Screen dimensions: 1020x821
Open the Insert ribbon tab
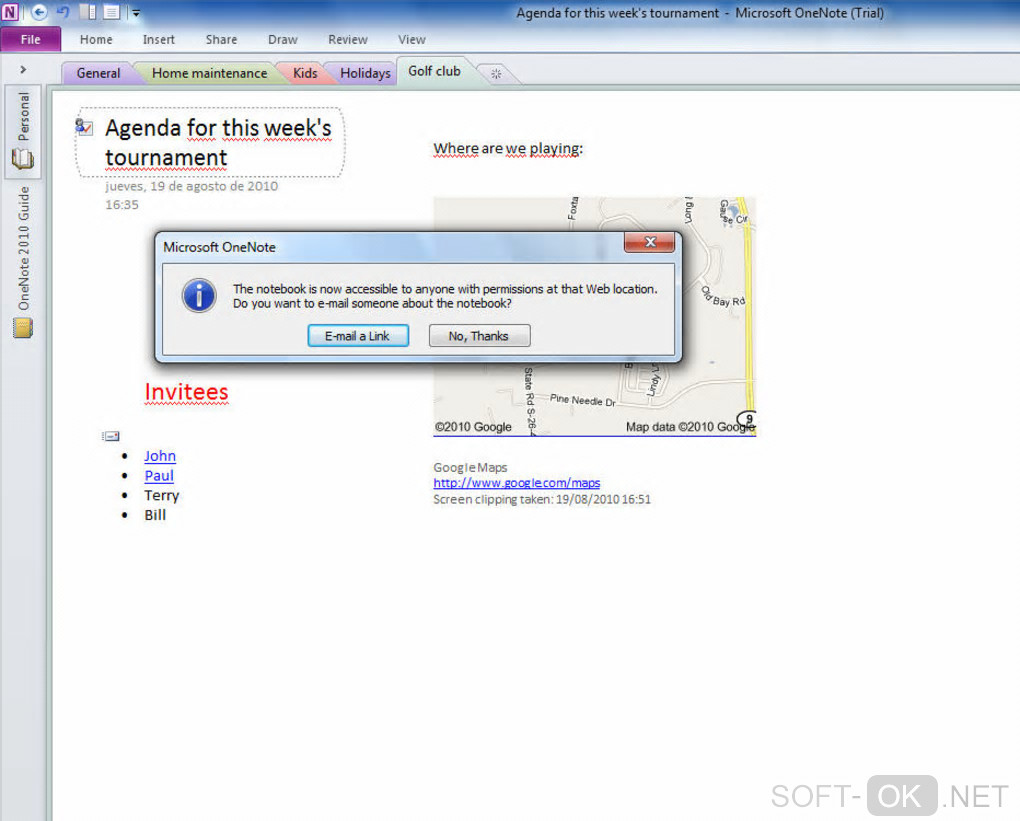click(x=159, y=40)
